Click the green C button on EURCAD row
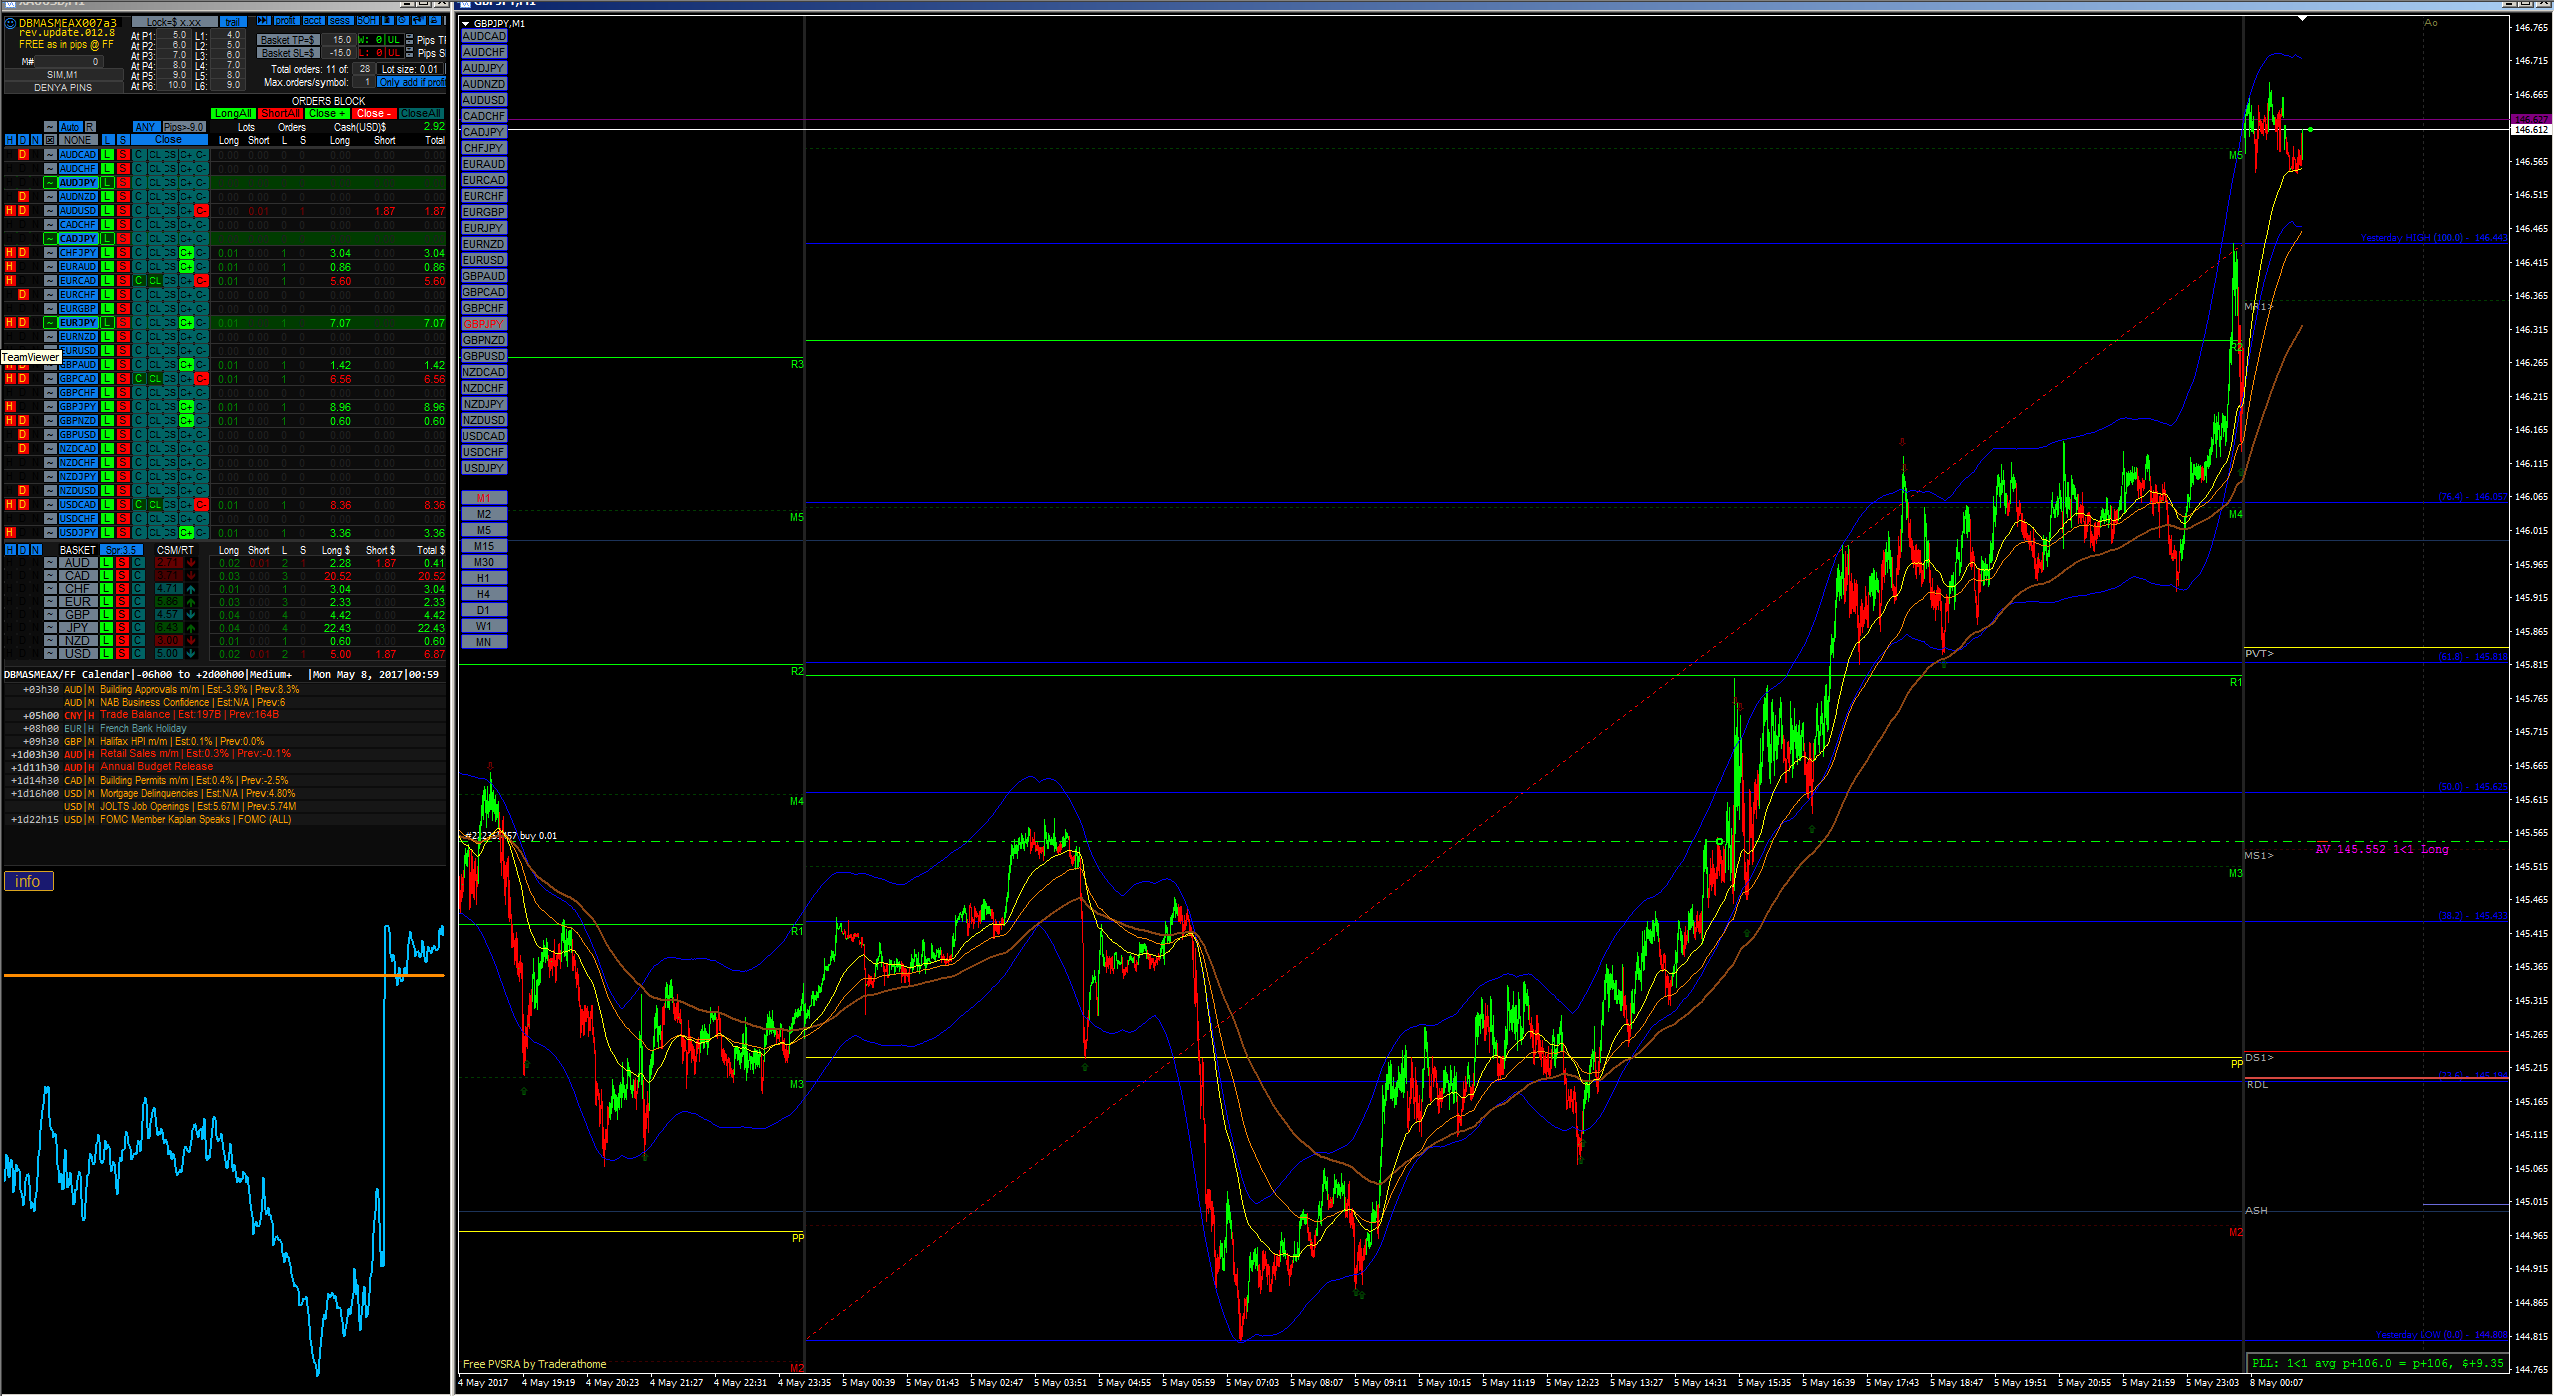Image resolution: width=2554 pixels, height=1396 pixels. click(139, 280)
